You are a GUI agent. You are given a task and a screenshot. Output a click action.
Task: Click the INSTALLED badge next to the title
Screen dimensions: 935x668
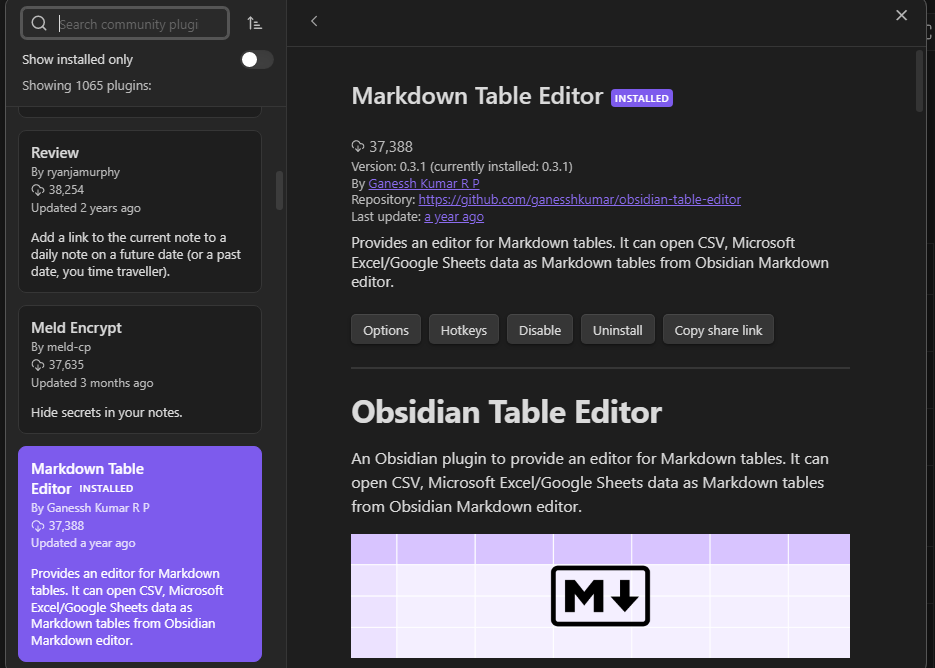pos(641,97)
